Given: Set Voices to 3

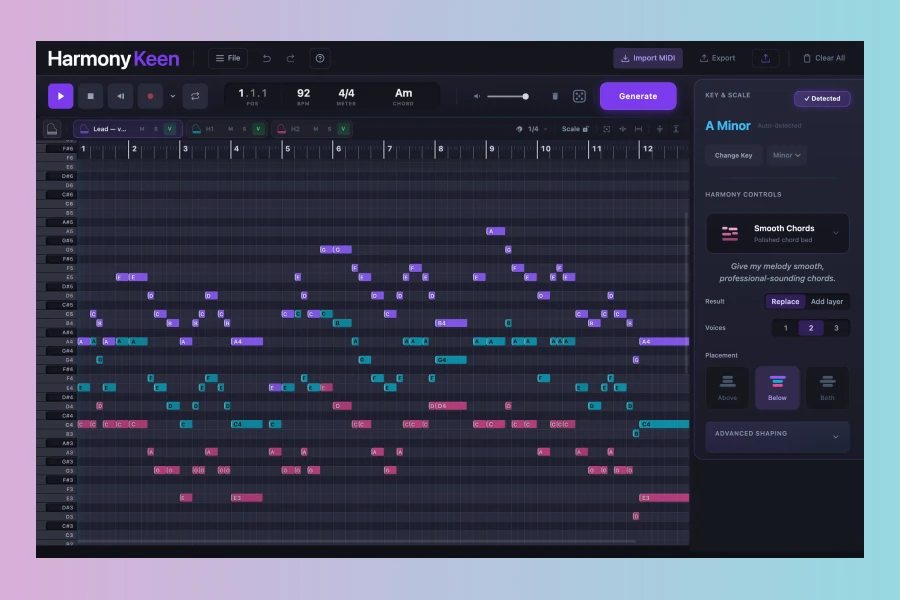Looking at the screenshot, I should 836,328.
